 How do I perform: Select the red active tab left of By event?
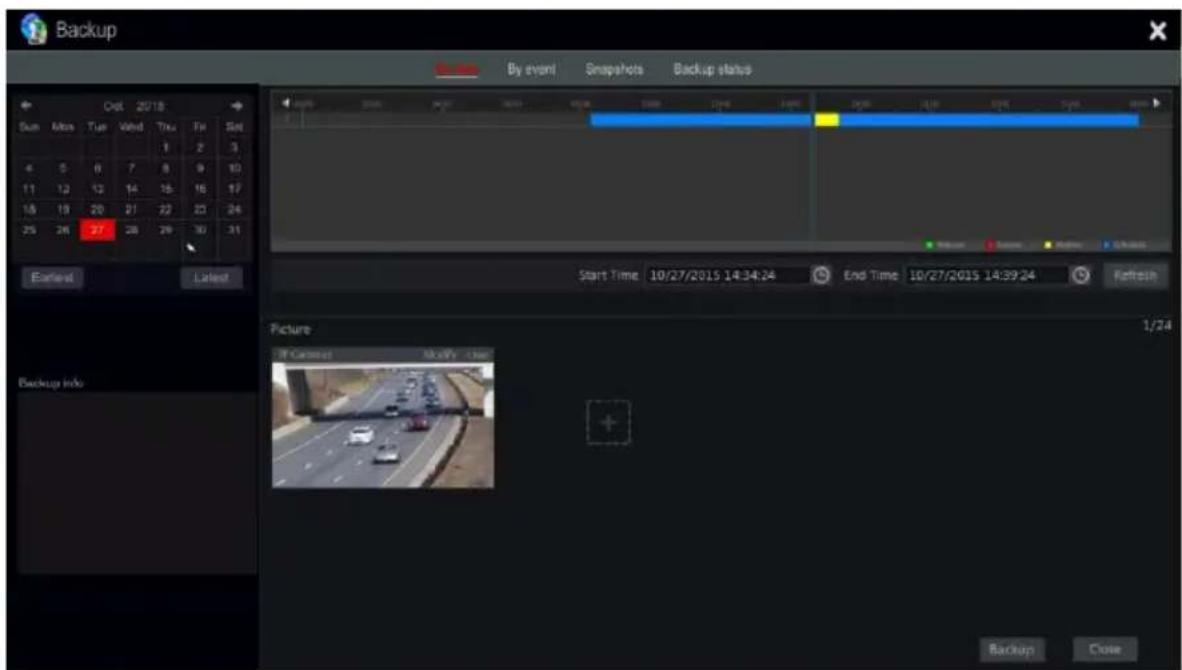457,69
